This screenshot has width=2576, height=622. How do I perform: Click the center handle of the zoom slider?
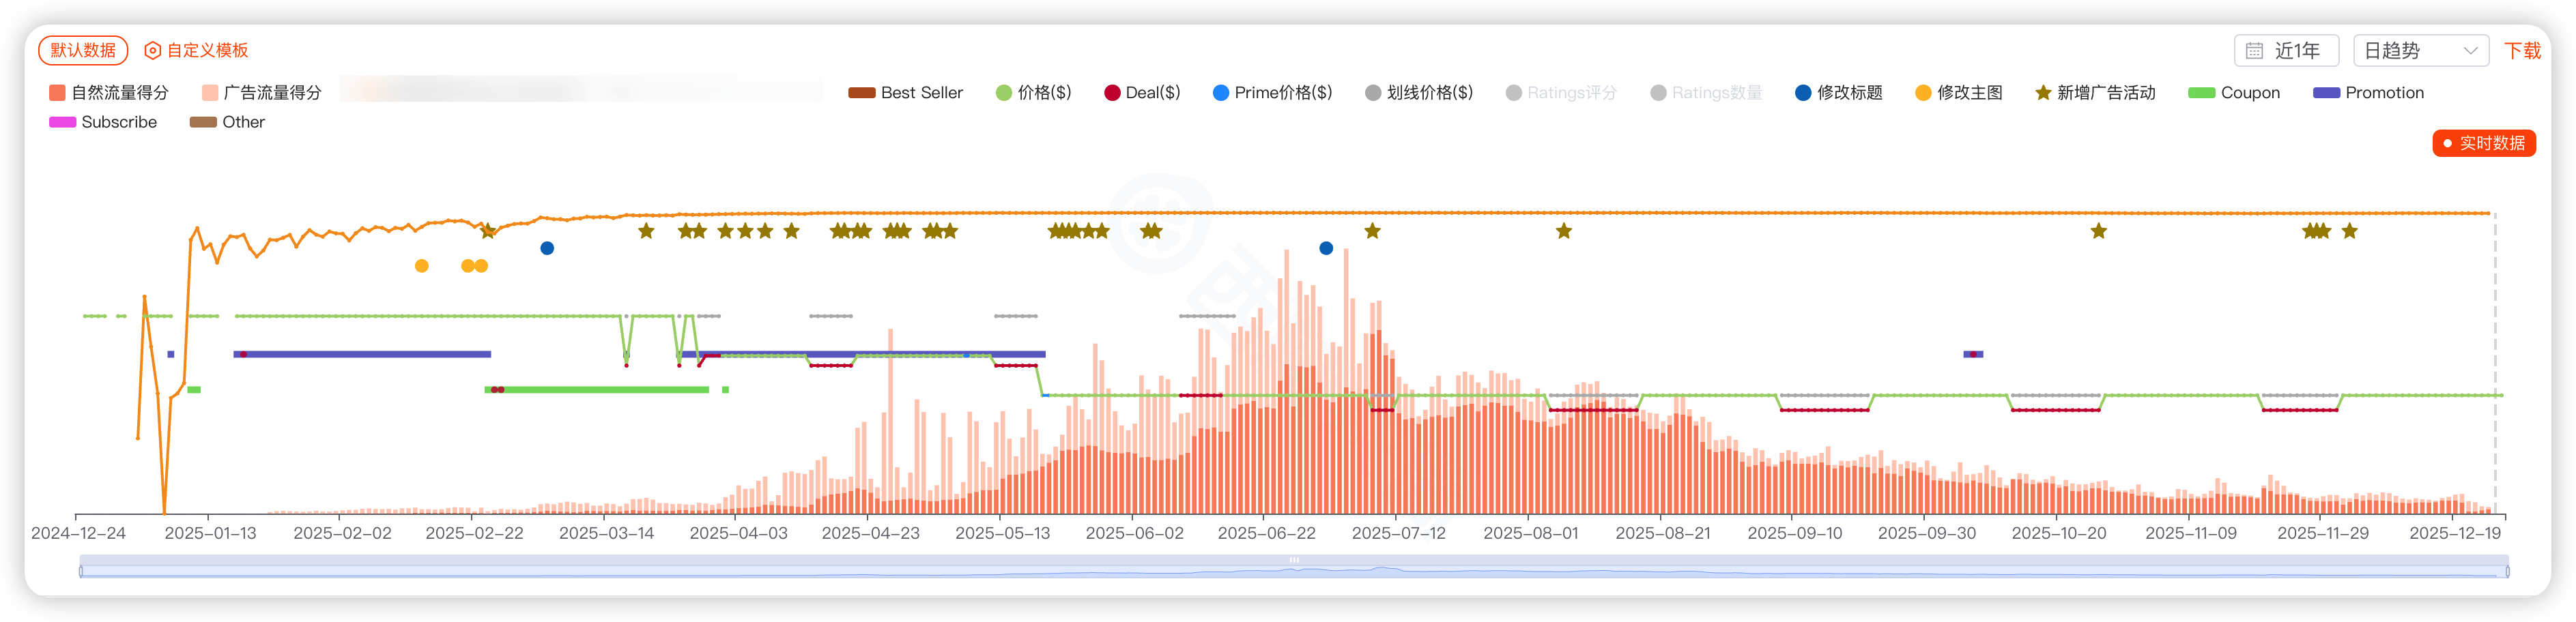[x=1294, y=560]
